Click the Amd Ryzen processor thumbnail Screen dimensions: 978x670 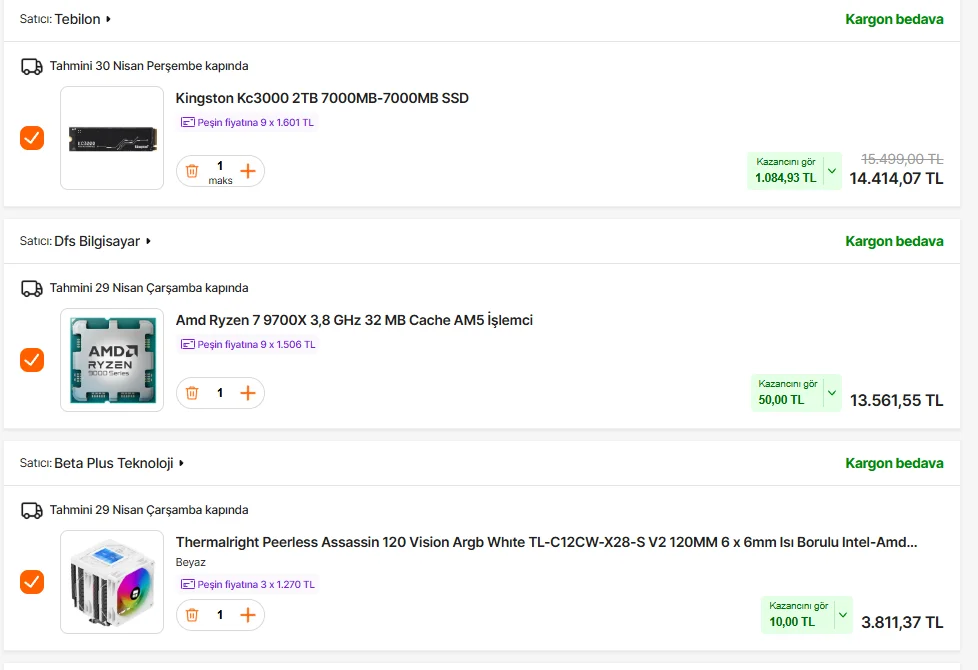click(x=112, y=360)
